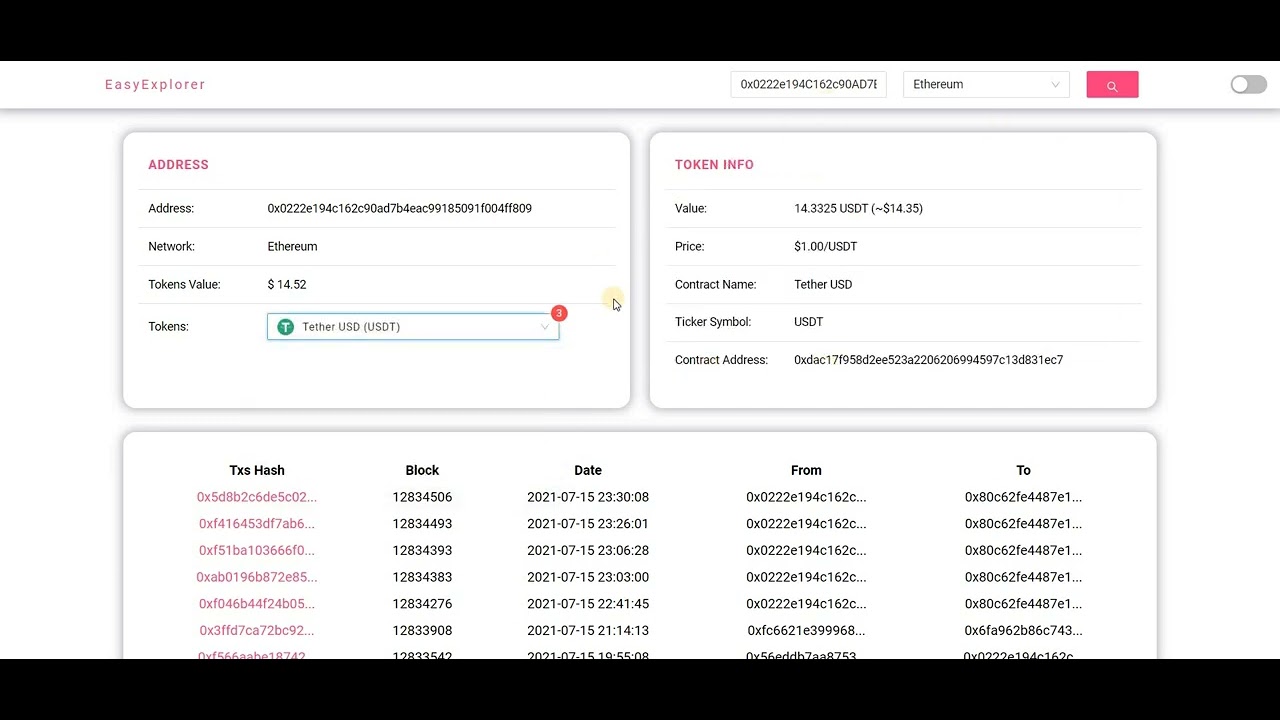Click From address in block 12834506 row
1280x720 pixels.
tap(806, 497)
